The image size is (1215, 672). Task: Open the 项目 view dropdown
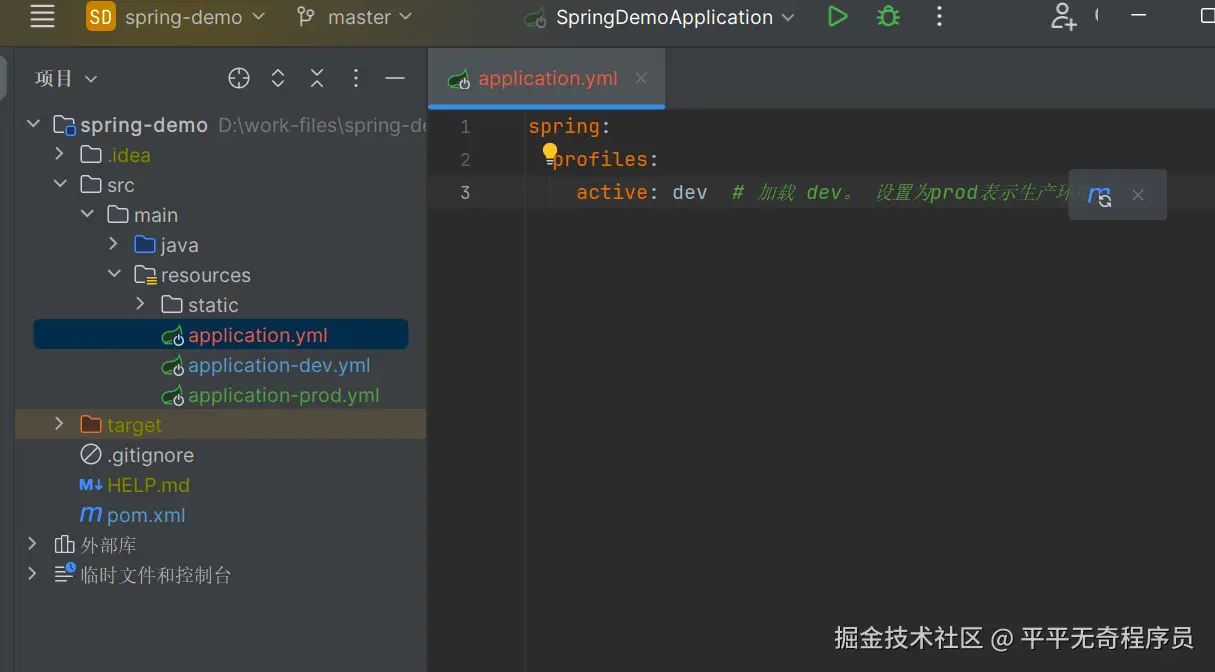tap(66, 78)
